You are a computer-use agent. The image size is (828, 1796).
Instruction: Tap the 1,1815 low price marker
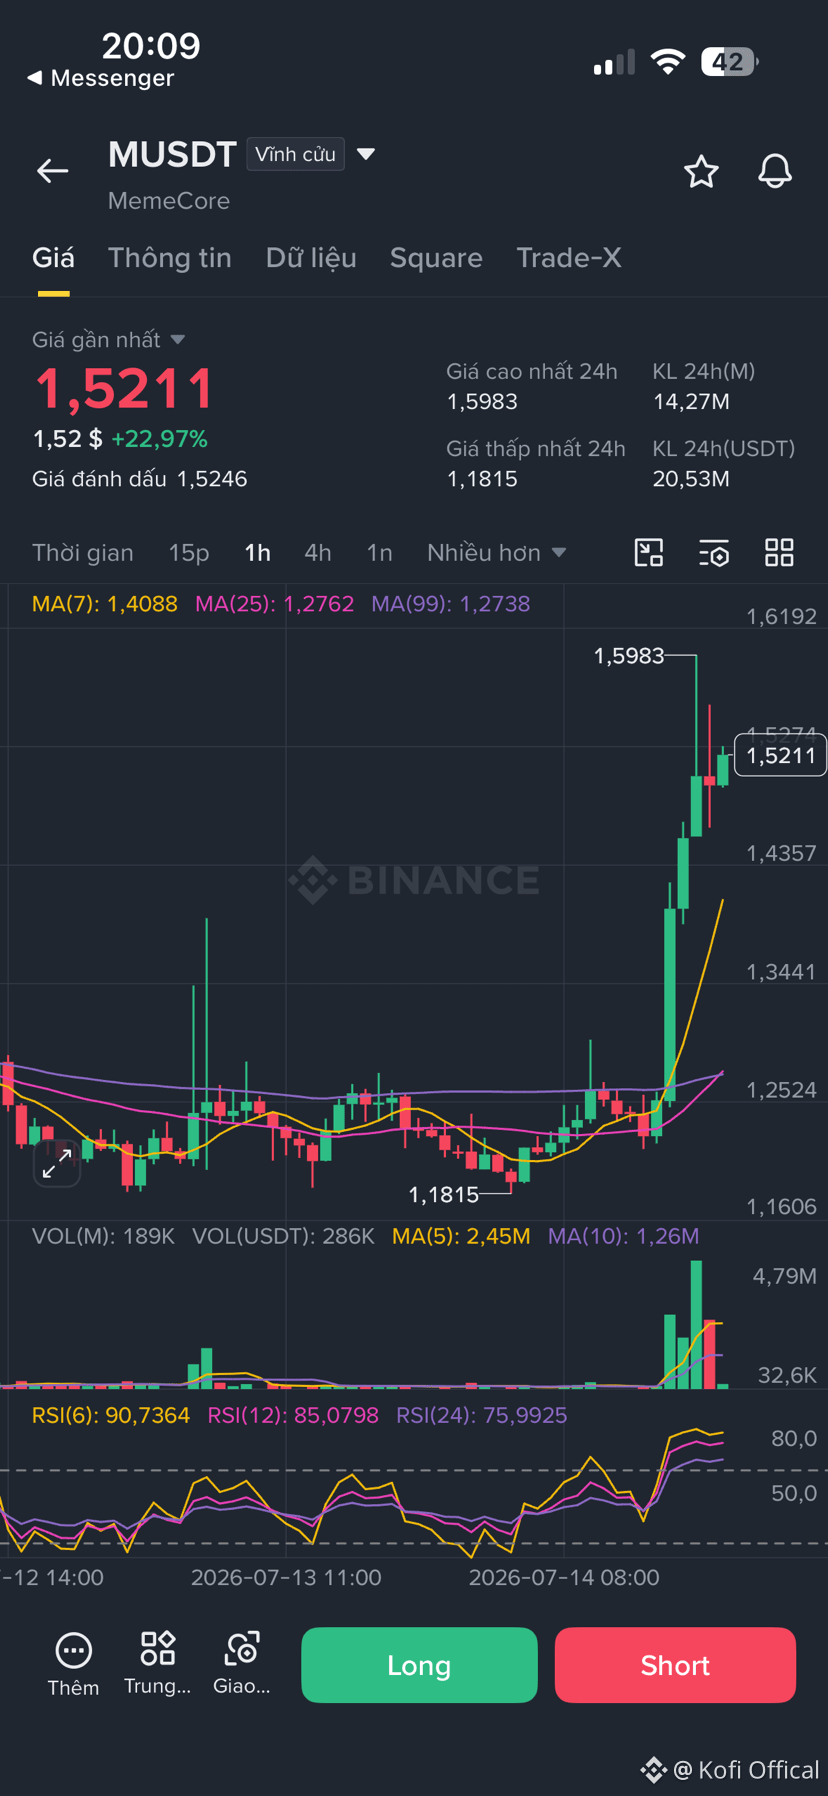[x=444, y=1195]
